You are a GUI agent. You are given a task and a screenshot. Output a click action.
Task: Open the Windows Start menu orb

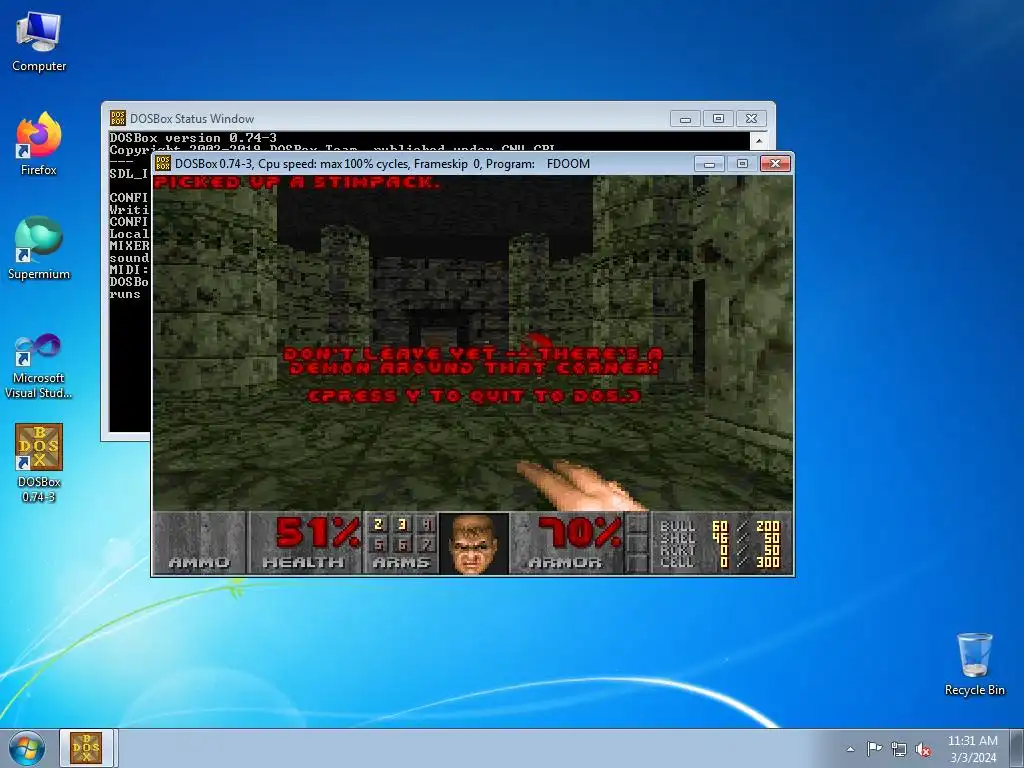tap(27, 748)
